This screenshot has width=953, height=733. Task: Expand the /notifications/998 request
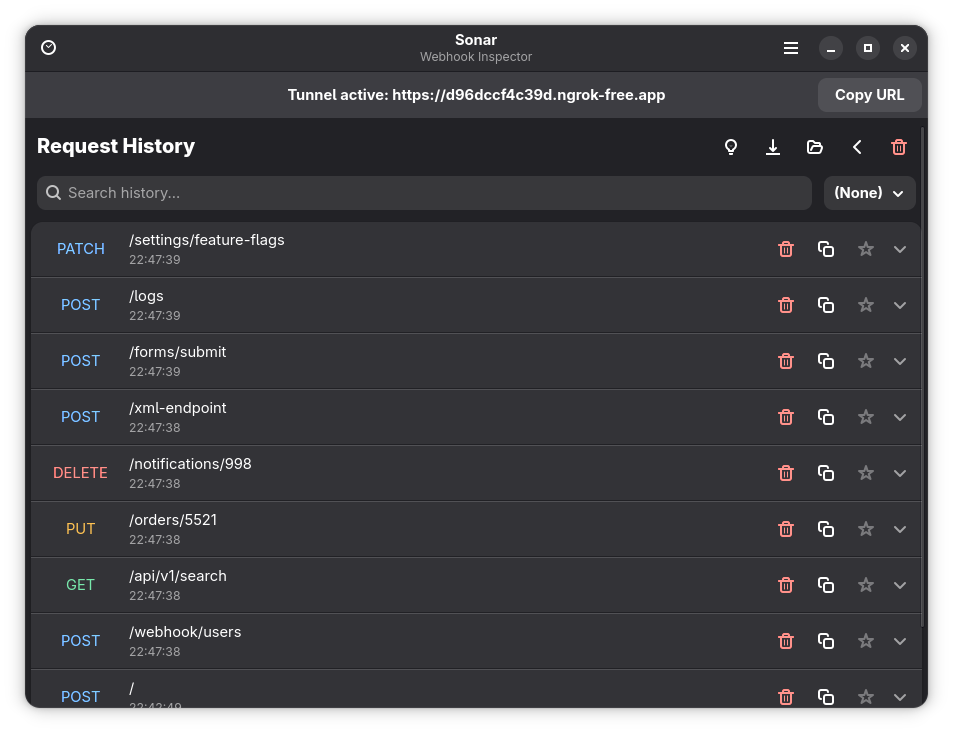coord(900,473)
